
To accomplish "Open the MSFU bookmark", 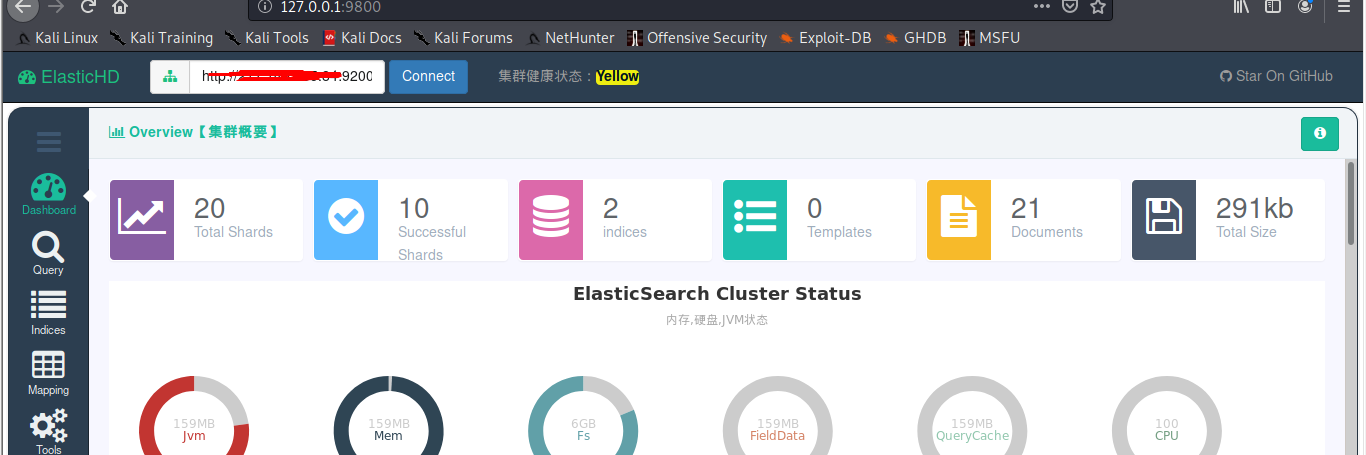I will coord(990,38).
